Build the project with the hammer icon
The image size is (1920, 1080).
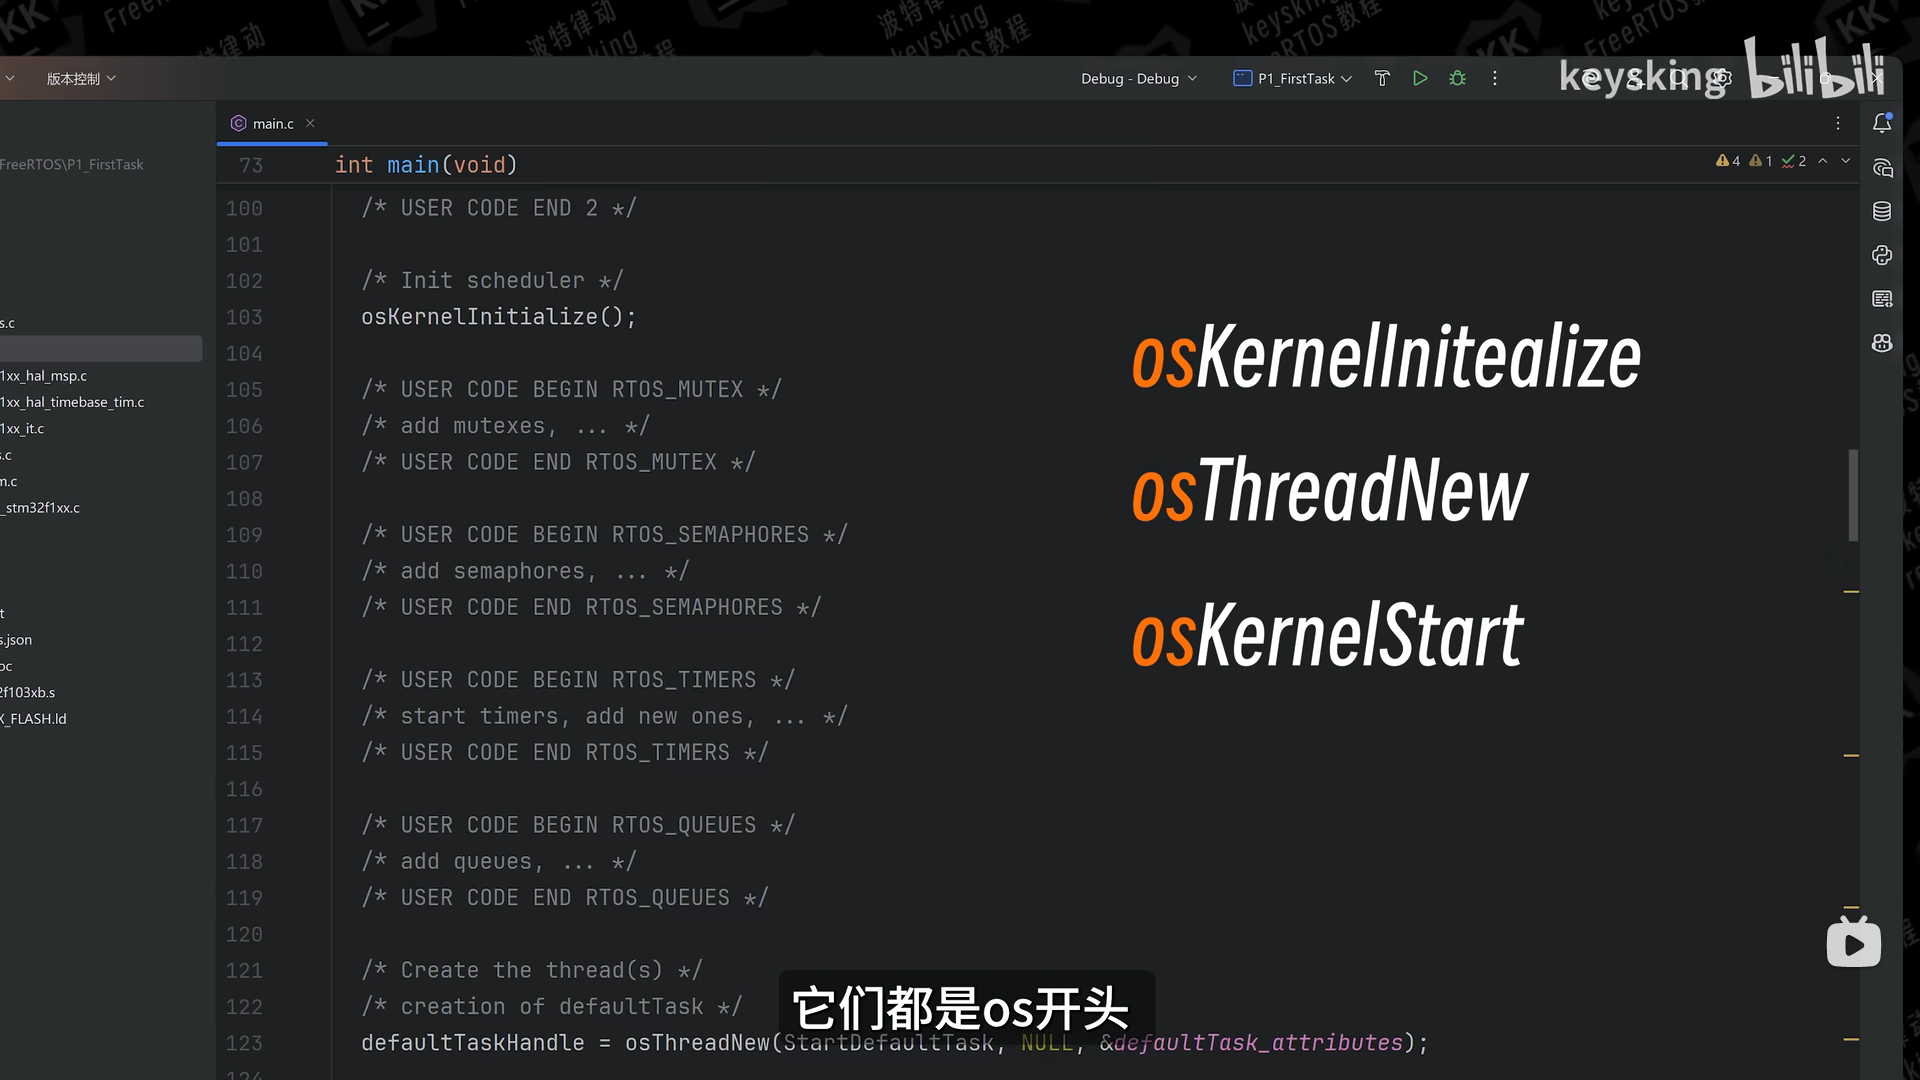point(1382,78)
